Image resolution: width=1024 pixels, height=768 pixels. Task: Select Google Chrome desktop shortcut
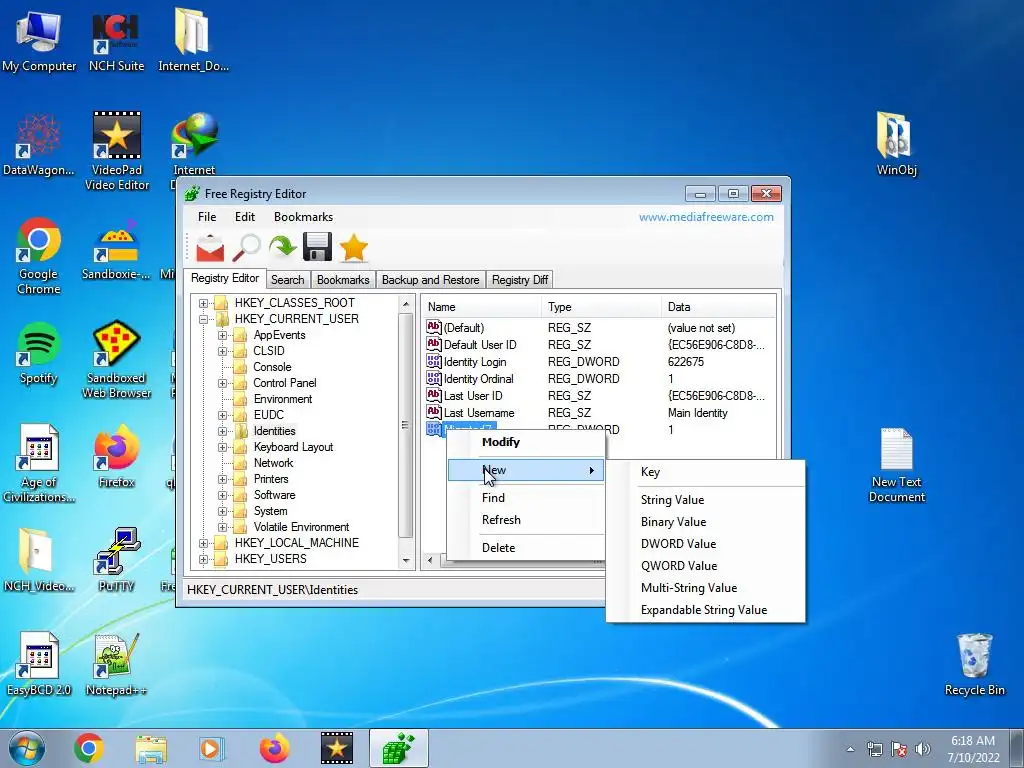(39, 256)
